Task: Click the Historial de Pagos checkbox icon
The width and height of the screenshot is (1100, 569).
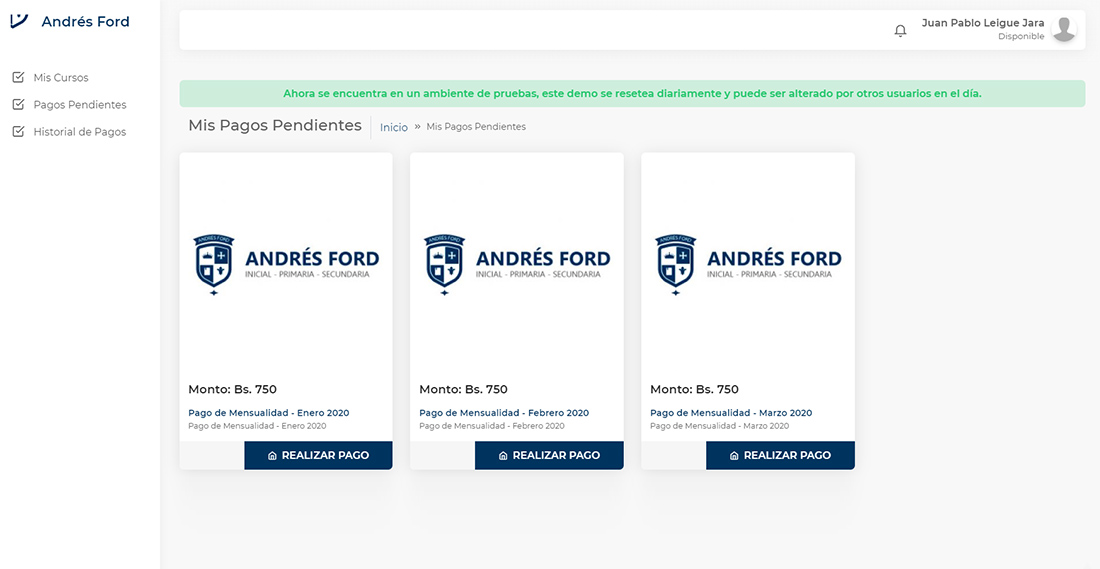Action: (19, 131)
